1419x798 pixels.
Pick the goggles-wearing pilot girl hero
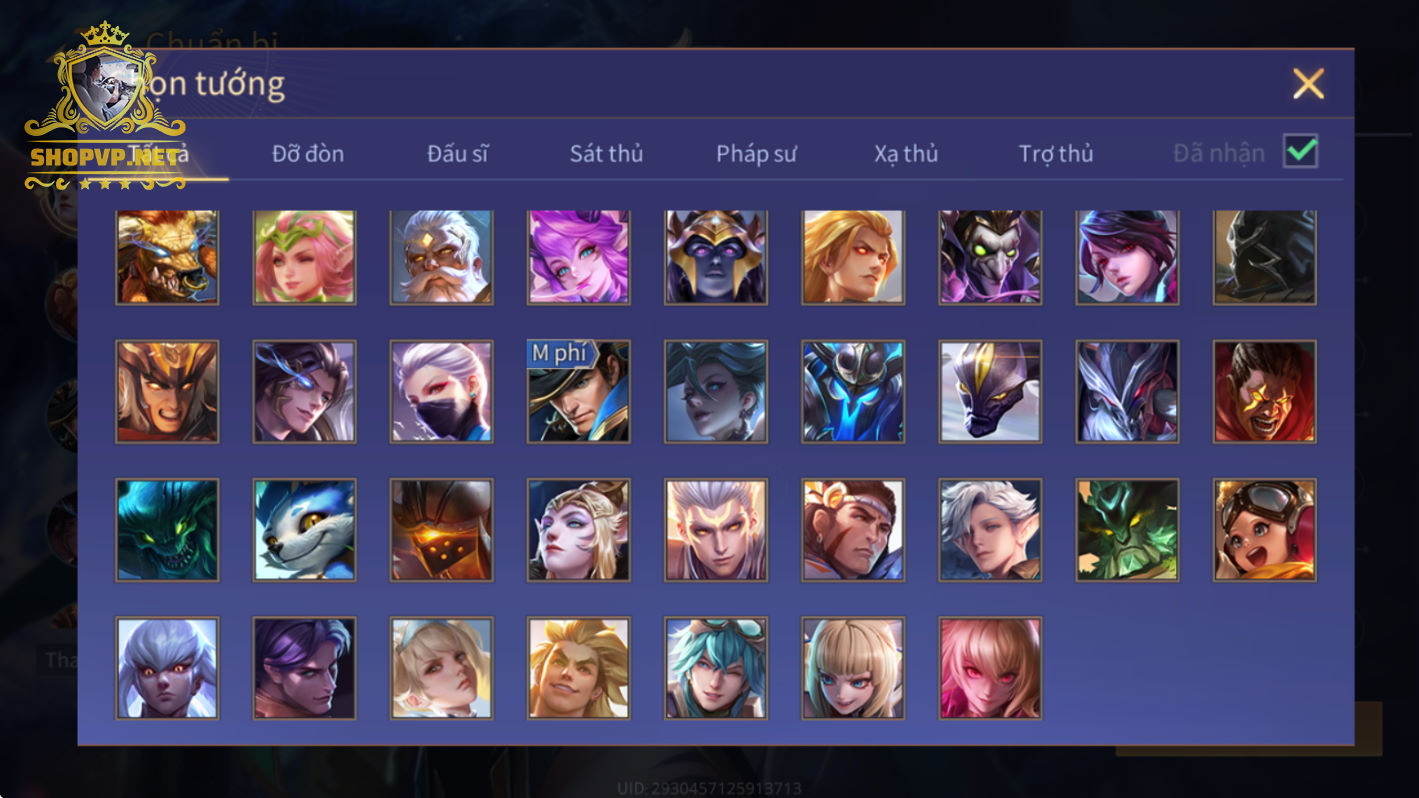click(1265, 530)
